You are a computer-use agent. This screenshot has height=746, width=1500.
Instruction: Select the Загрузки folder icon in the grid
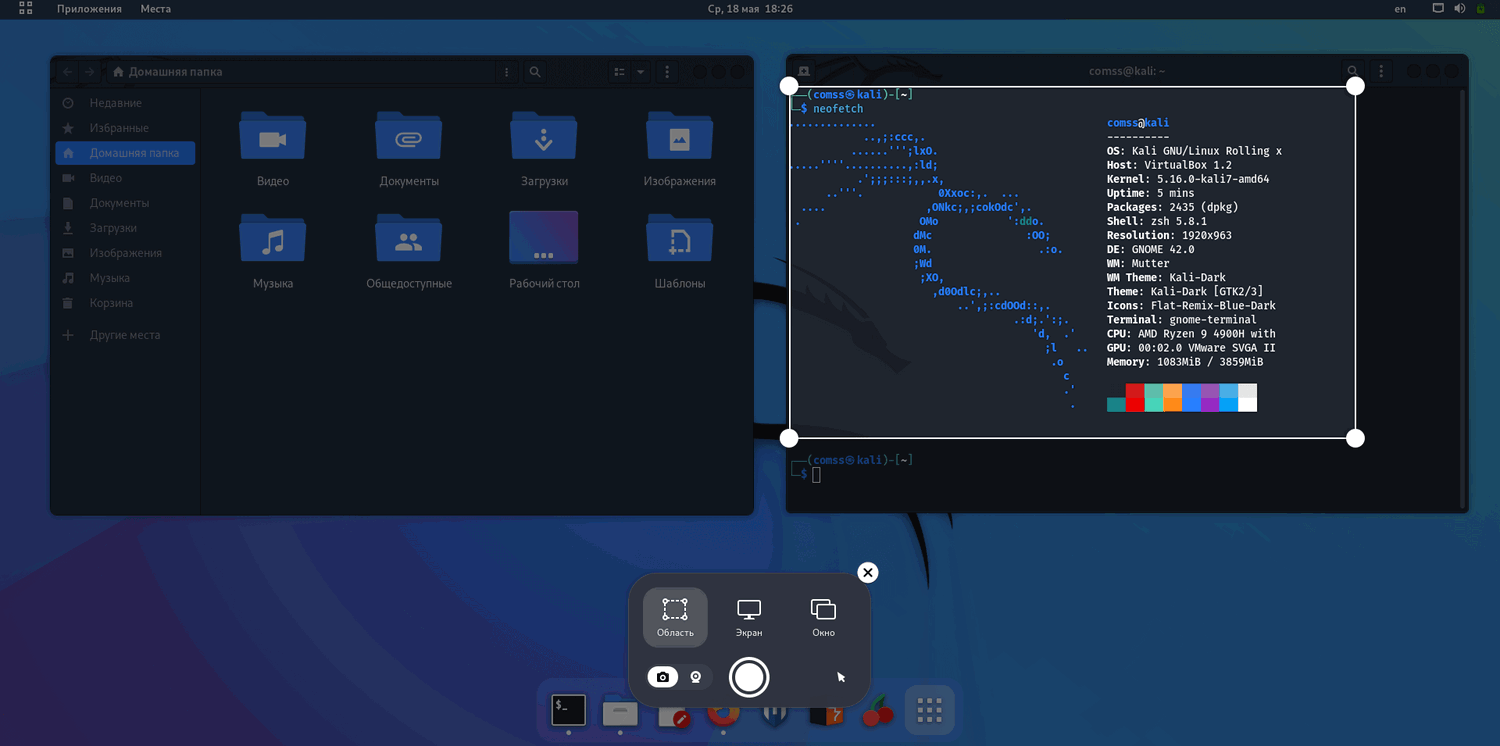(x=544, y=136)
